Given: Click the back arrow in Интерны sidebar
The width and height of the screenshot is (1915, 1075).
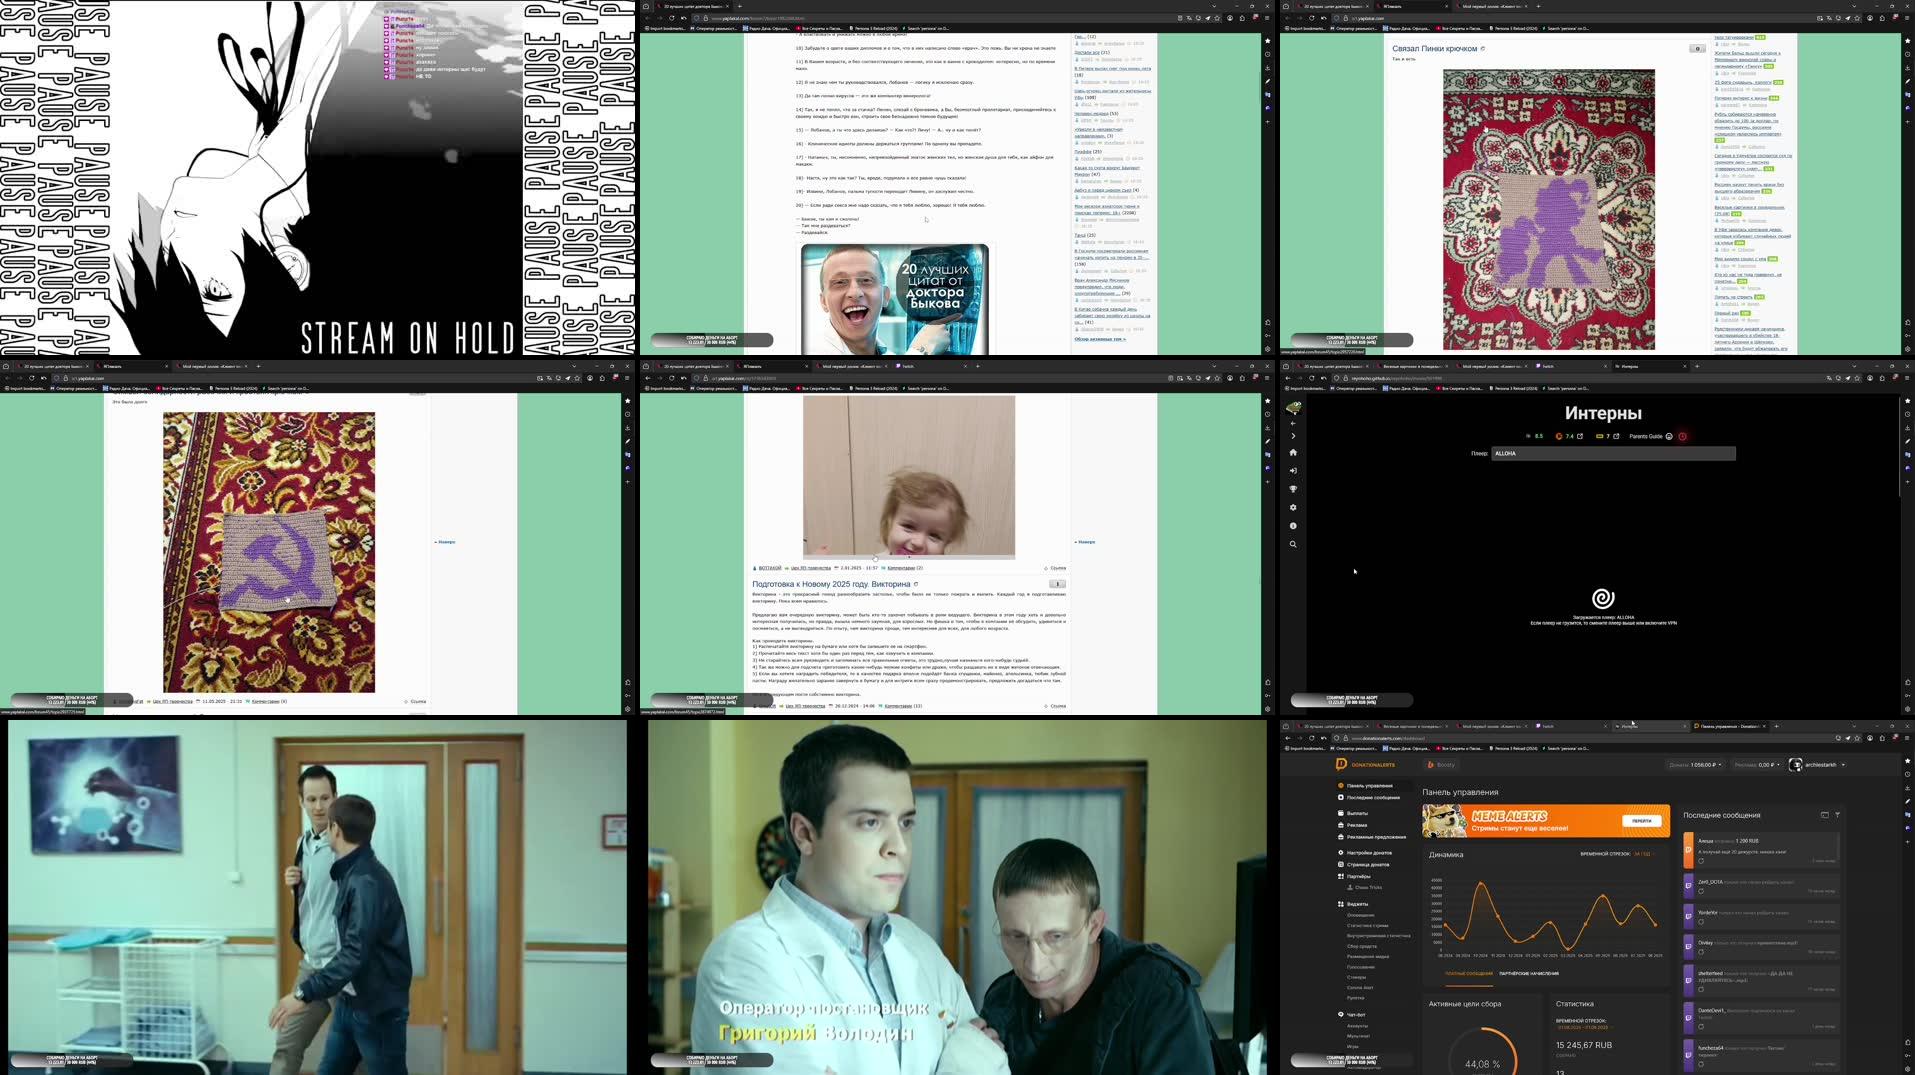Looking at the screenshot, I should point(1293,424).
